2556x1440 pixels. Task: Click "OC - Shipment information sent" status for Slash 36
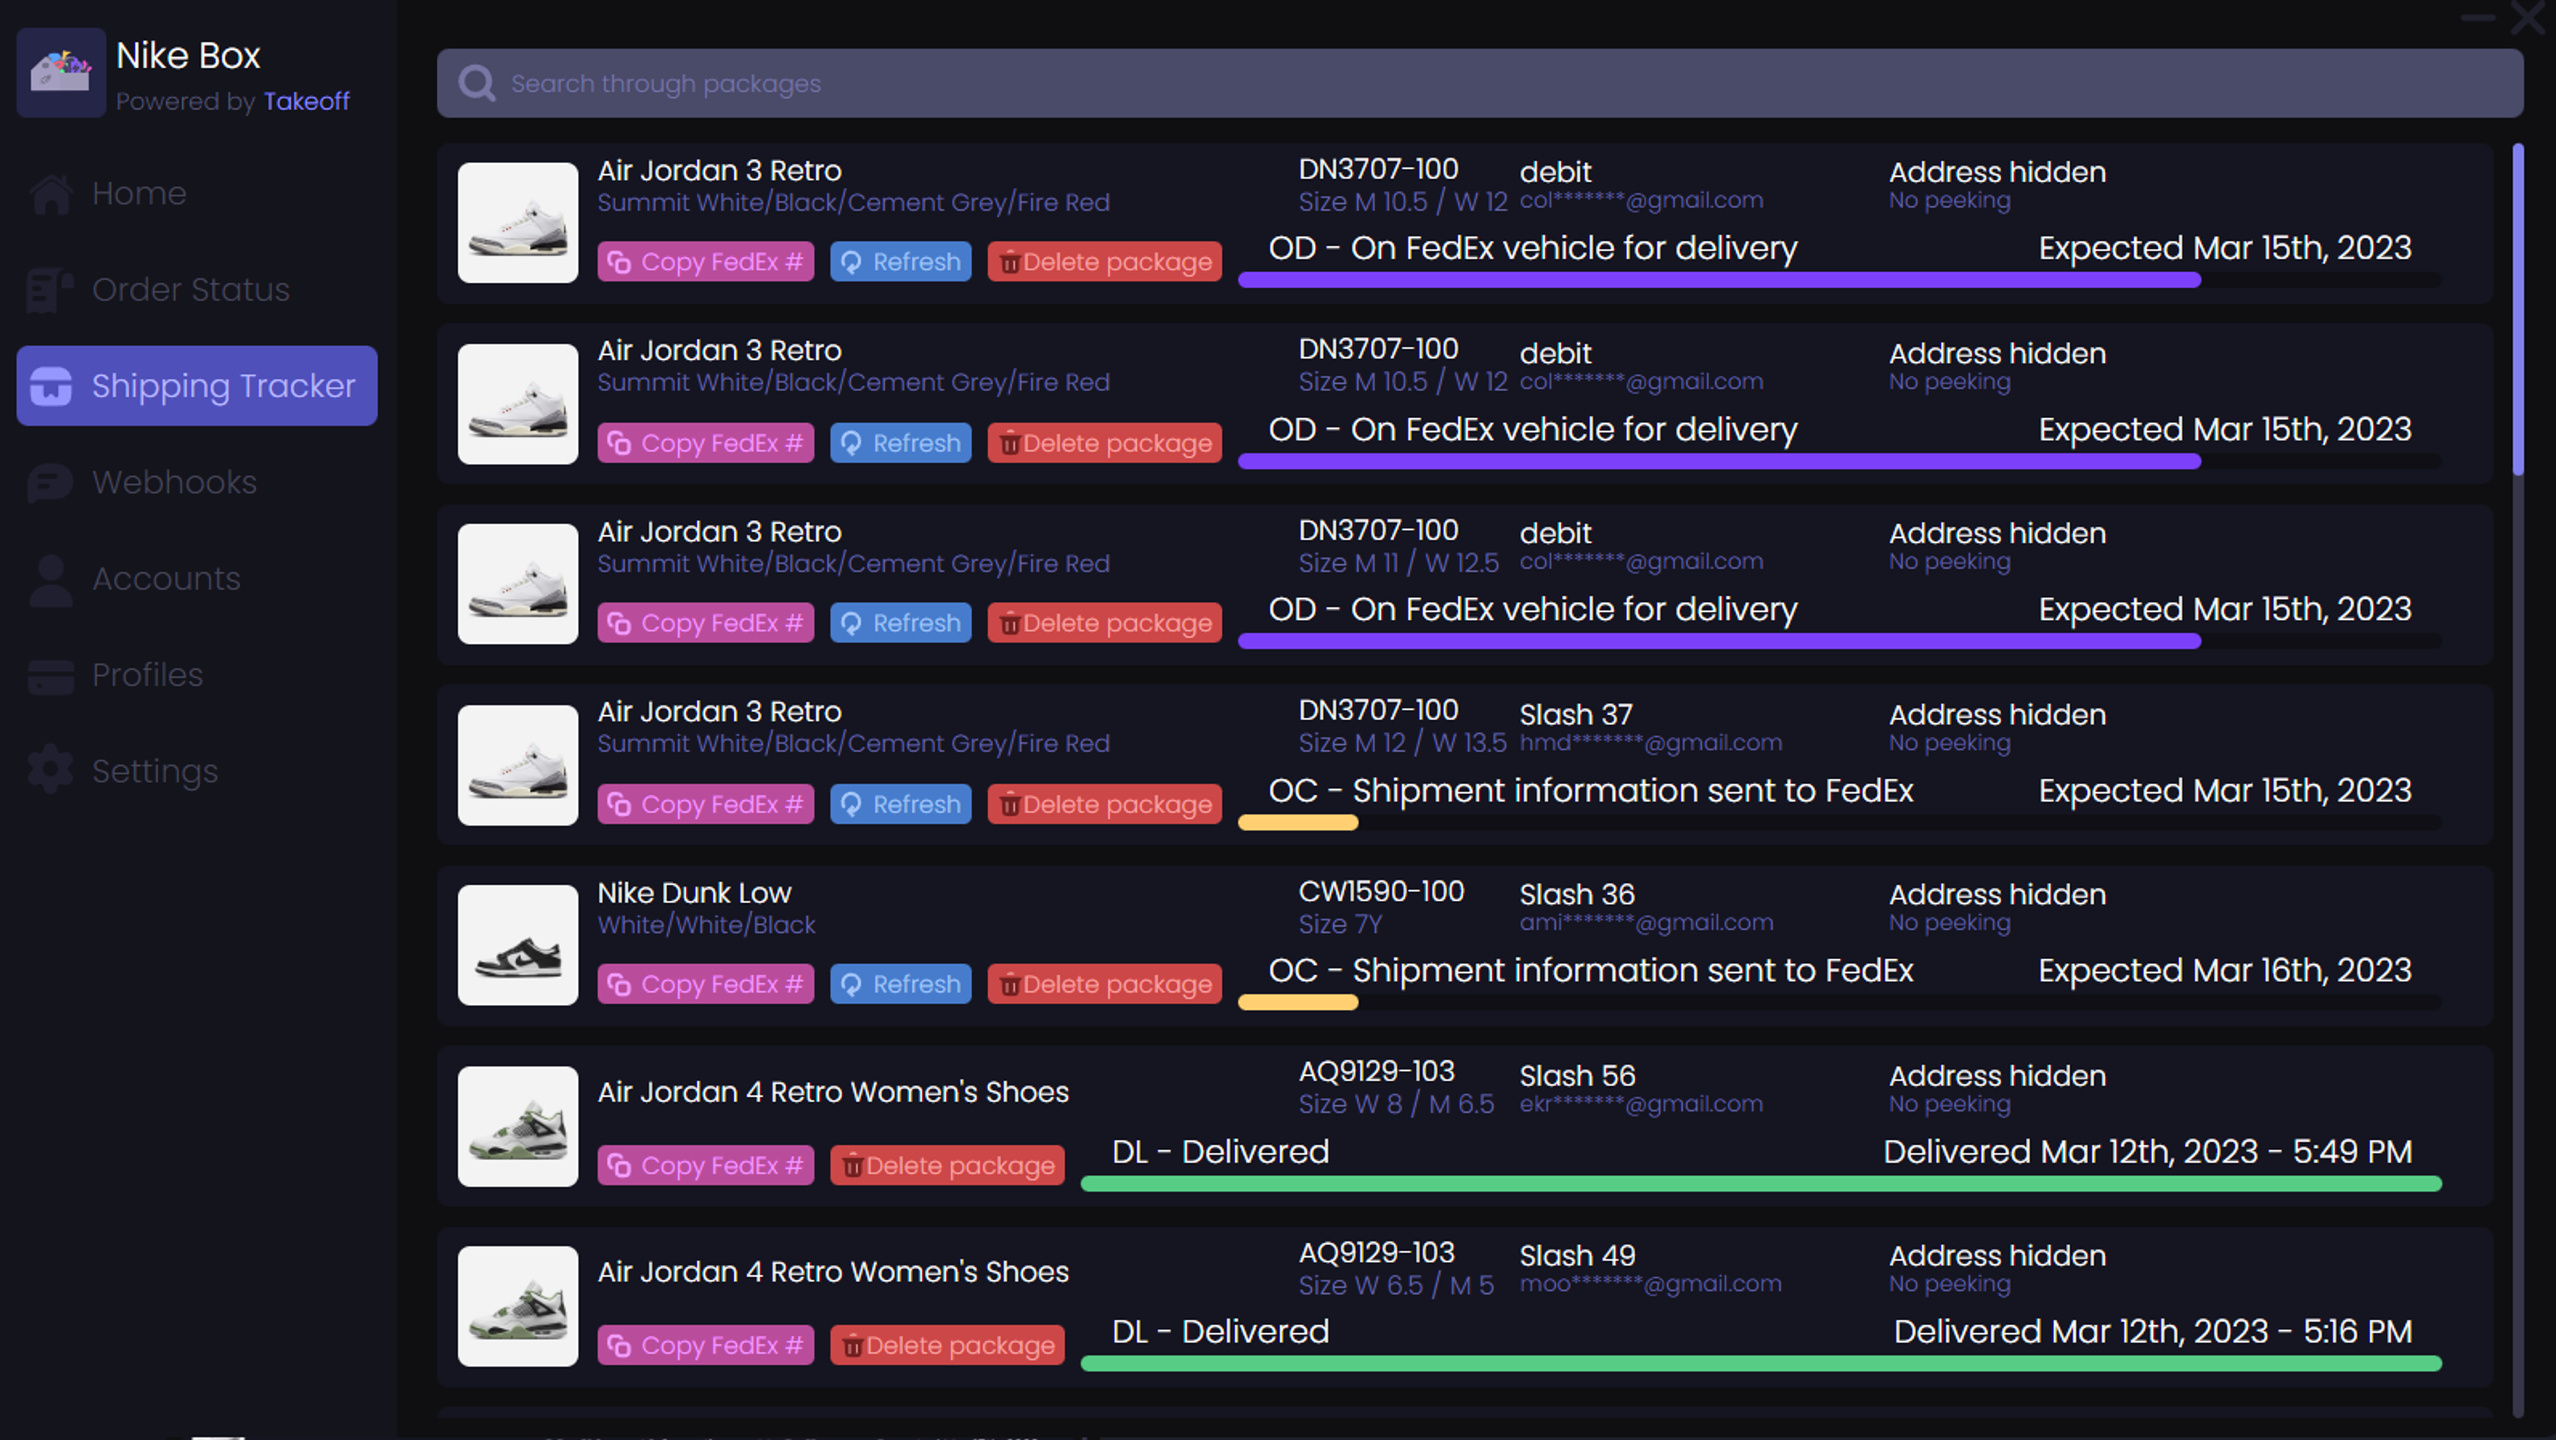[x=1591, y=971]
